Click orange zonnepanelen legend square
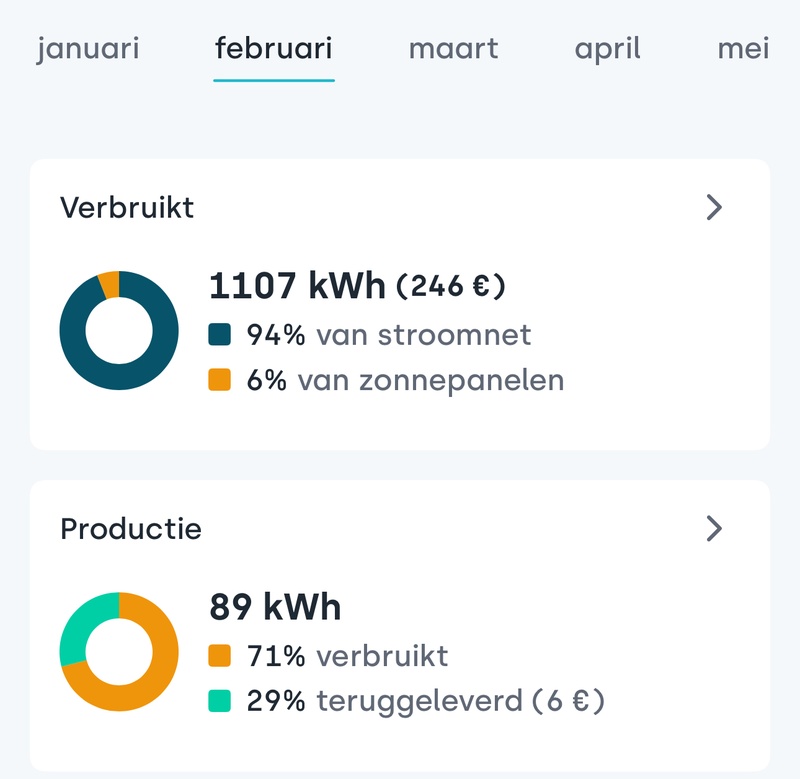The height and width of the screenshot is (779, 800). pyautogui.click(x=219, y=380)
